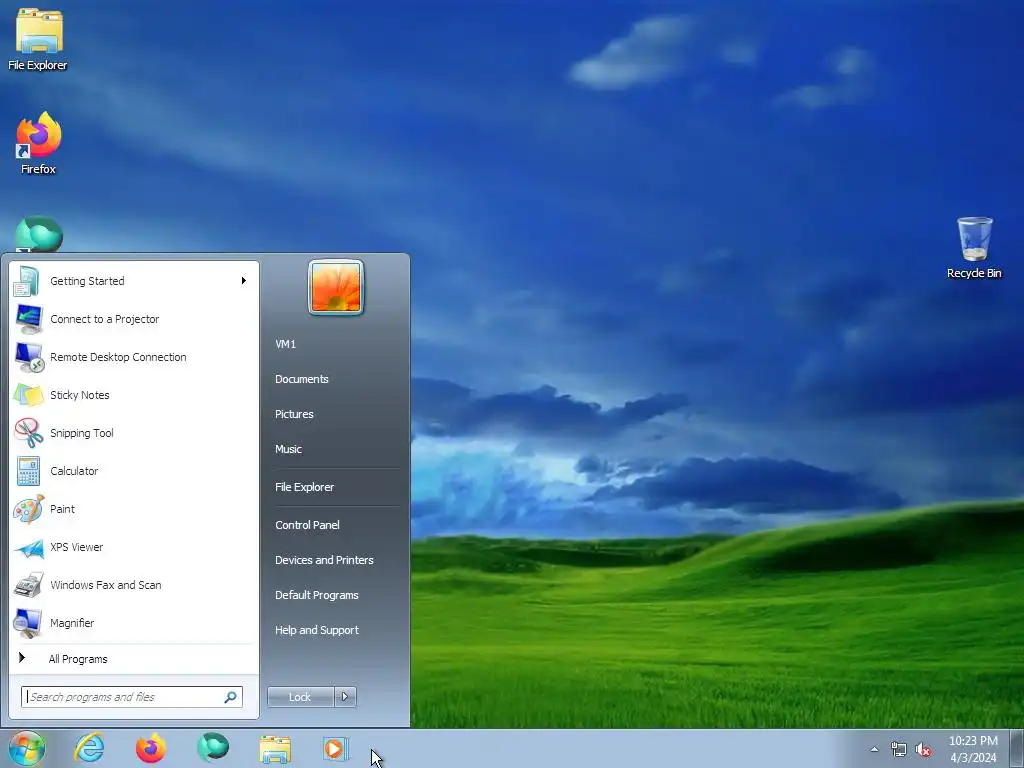Click the user account picture in Start menu
Image resolution: width=1024 pixels, height=768 pixels.
point(336,287)
